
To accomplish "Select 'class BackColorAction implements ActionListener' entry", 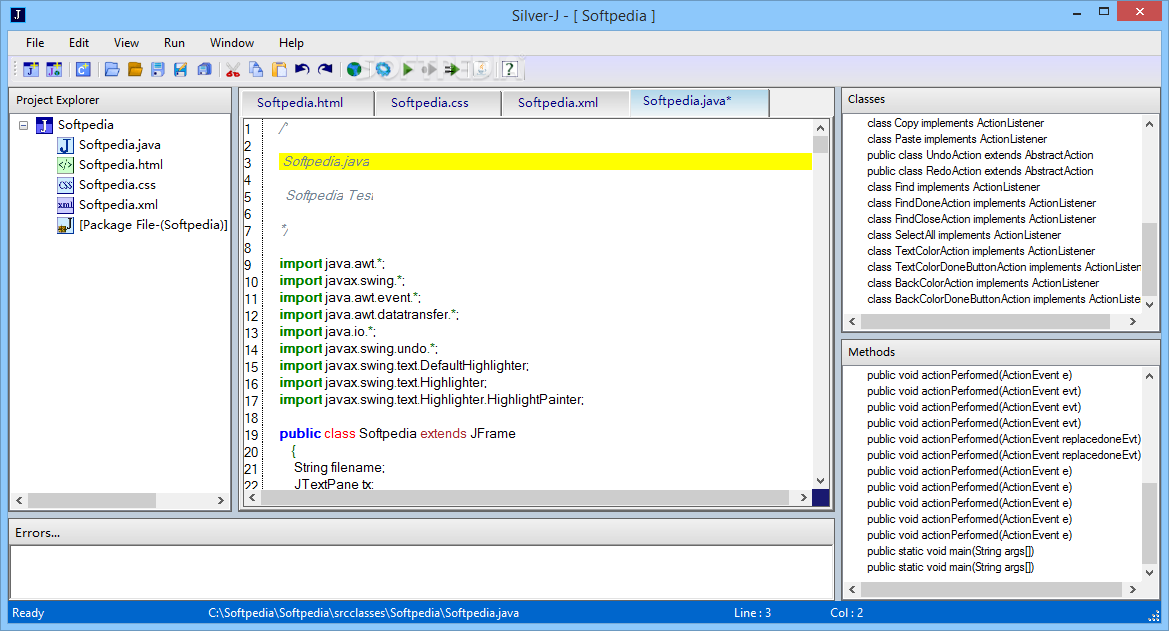I will 983,283.
